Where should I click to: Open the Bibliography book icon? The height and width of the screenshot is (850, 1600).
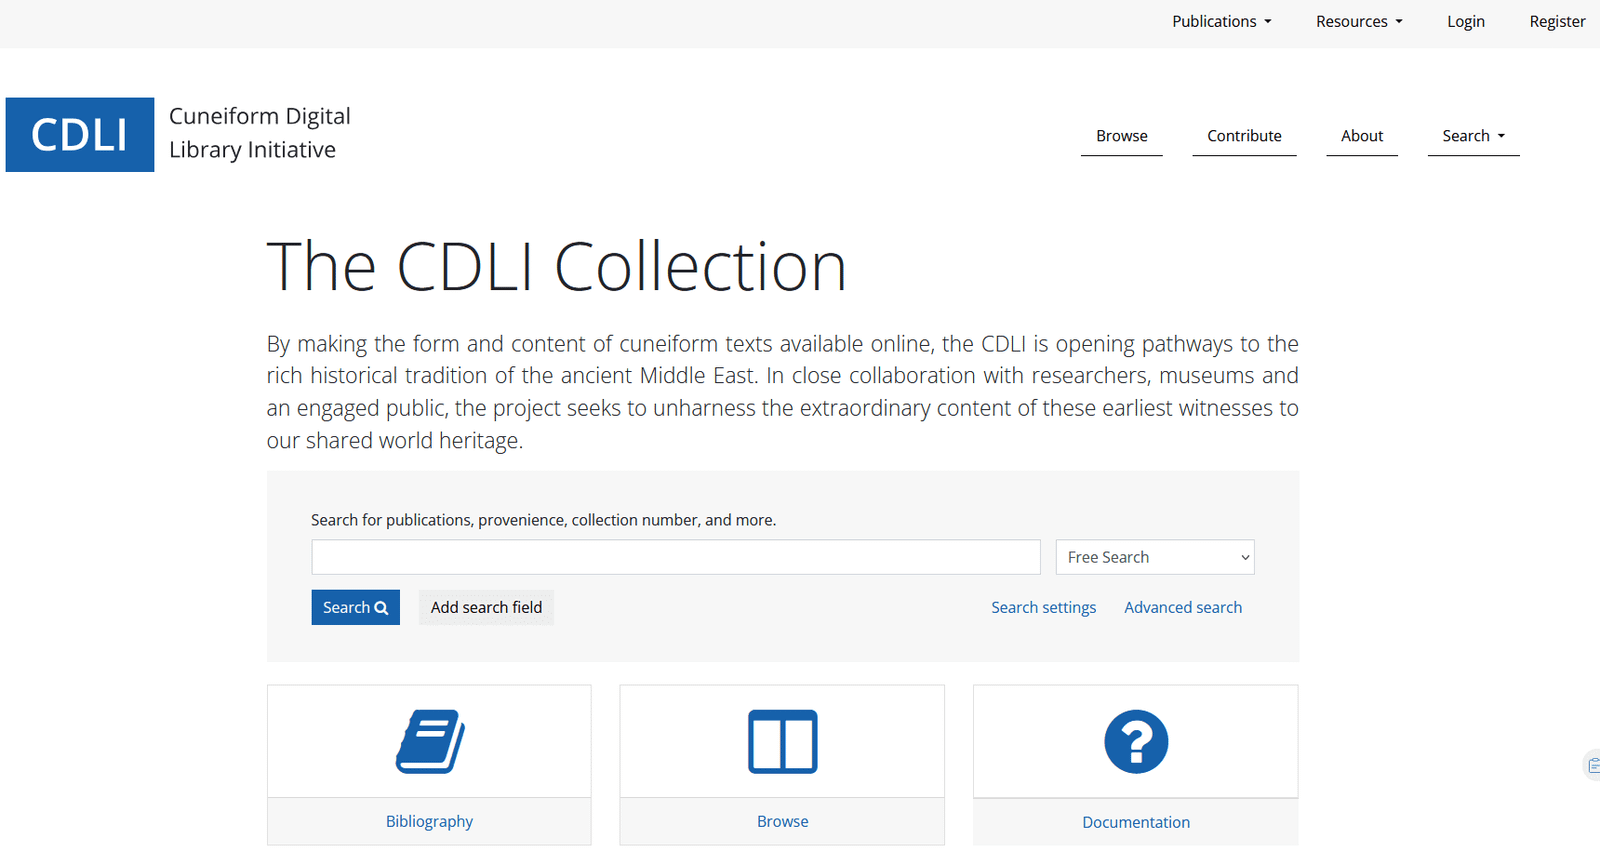(x=430, y=742)
